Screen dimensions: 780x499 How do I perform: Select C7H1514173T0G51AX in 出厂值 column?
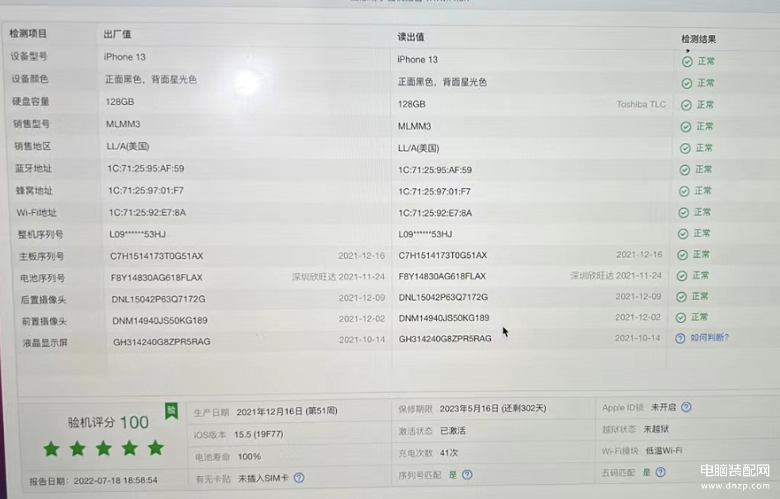pyautogui.click(x=157, y=256)
